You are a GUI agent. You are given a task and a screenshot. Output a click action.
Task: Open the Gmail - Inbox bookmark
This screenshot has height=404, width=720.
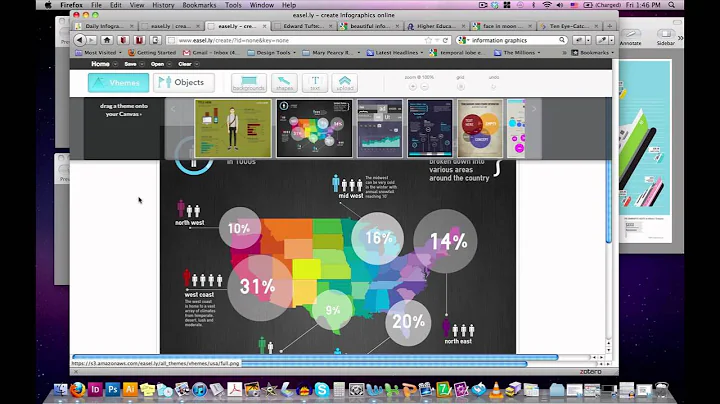[211, 53]
